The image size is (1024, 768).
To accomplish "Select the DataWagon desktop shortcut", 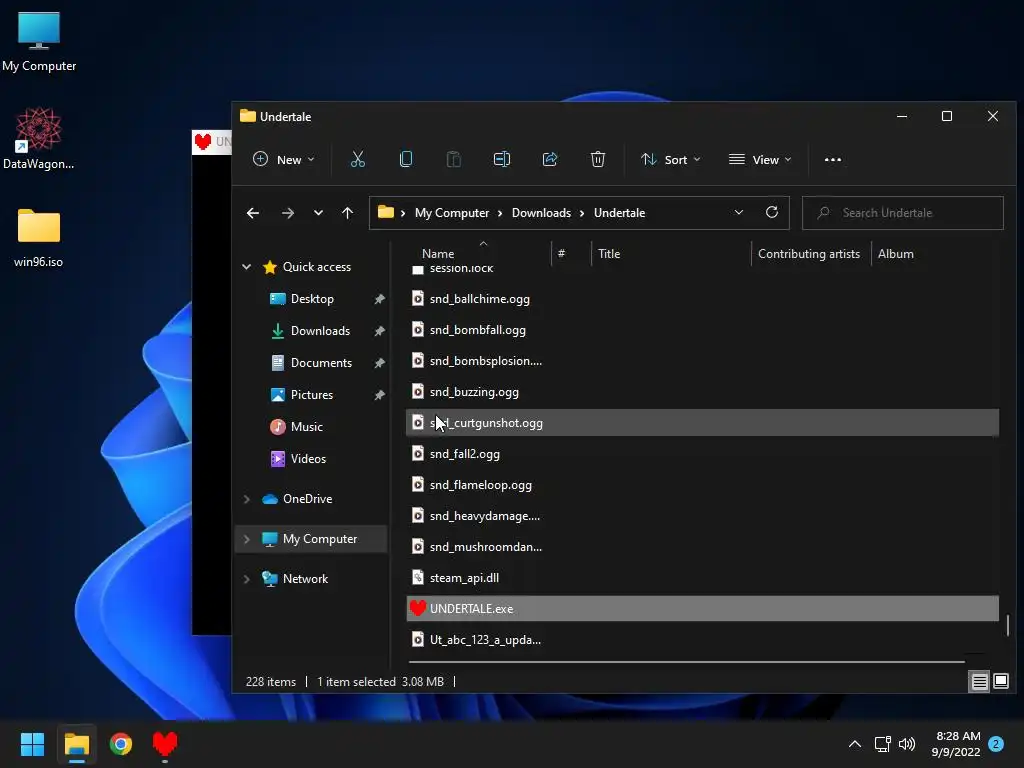I will point(39,139).
